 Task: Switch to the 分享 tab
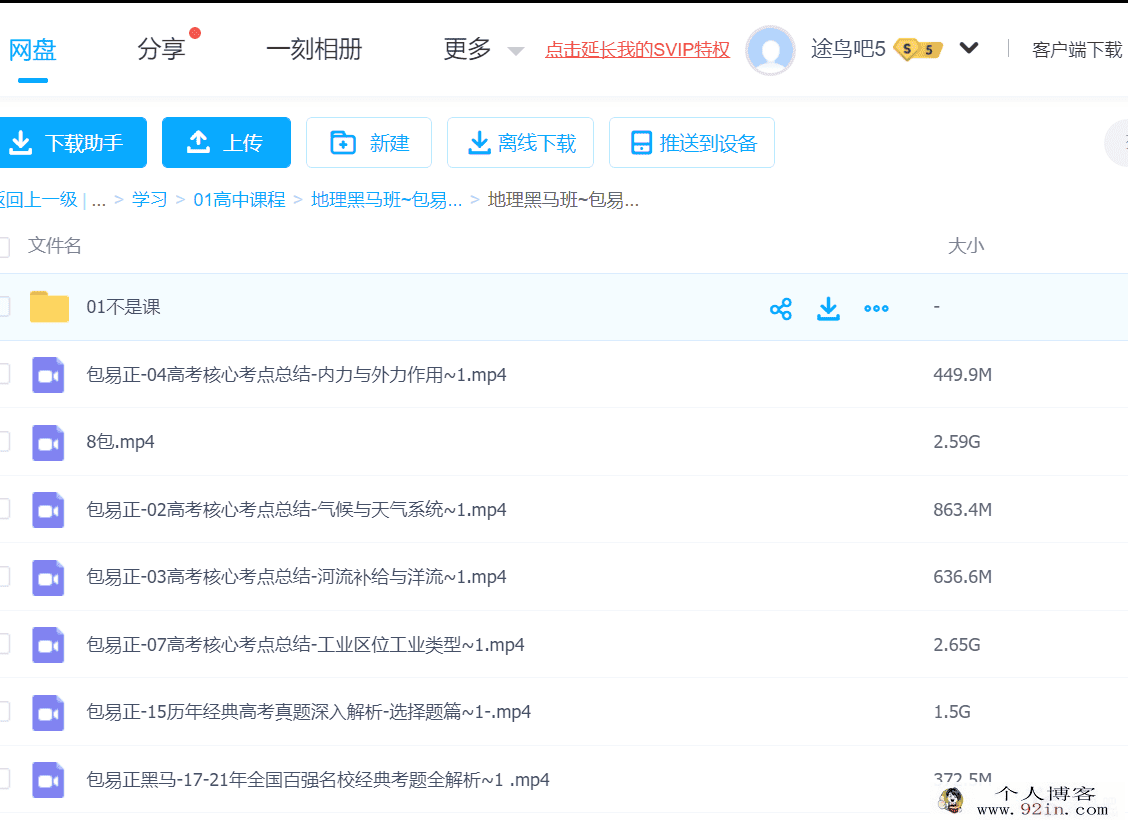click(x=161, y=49)
